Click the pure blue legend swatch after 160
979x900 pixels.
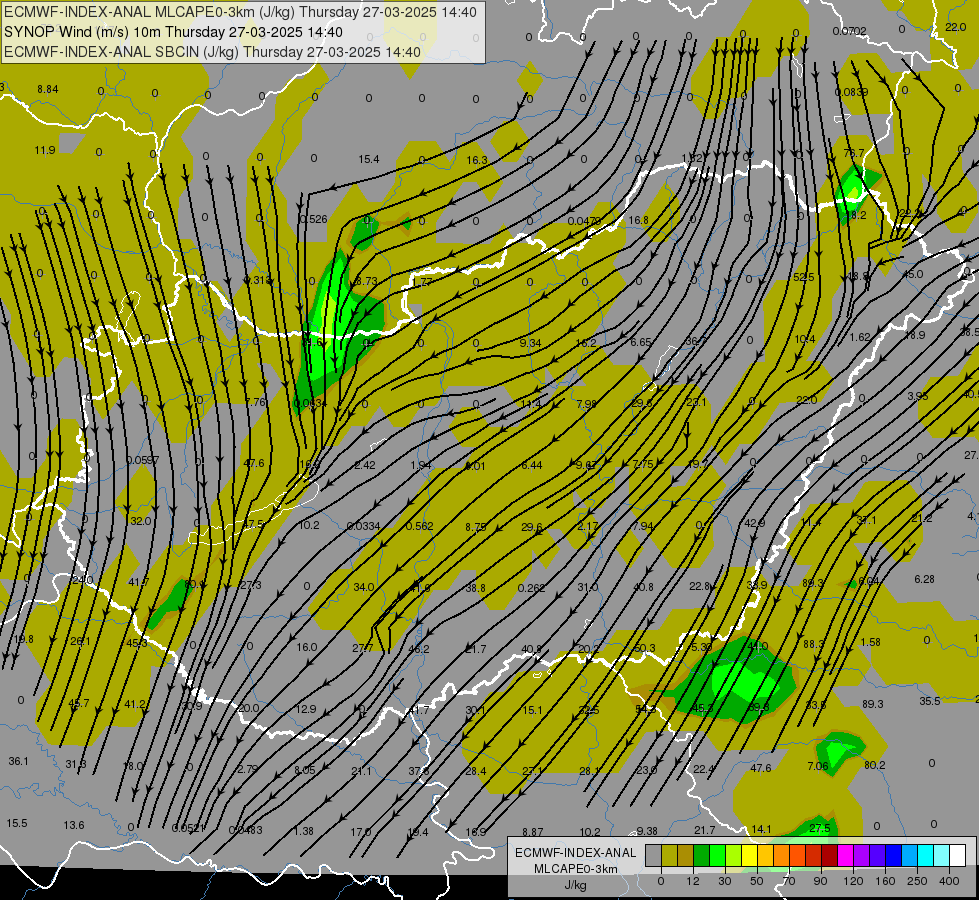click(893, 855)
